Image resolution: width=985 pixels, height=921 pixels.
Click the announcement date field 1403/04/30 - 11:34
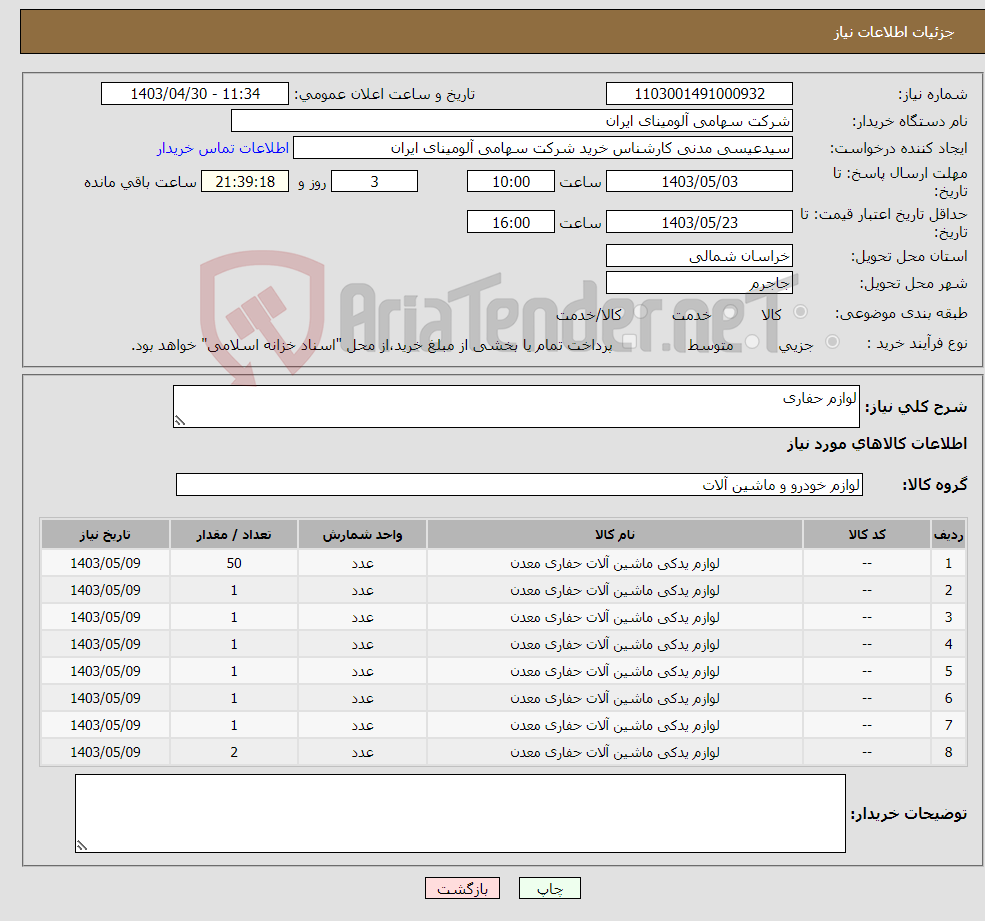[195, 94]
